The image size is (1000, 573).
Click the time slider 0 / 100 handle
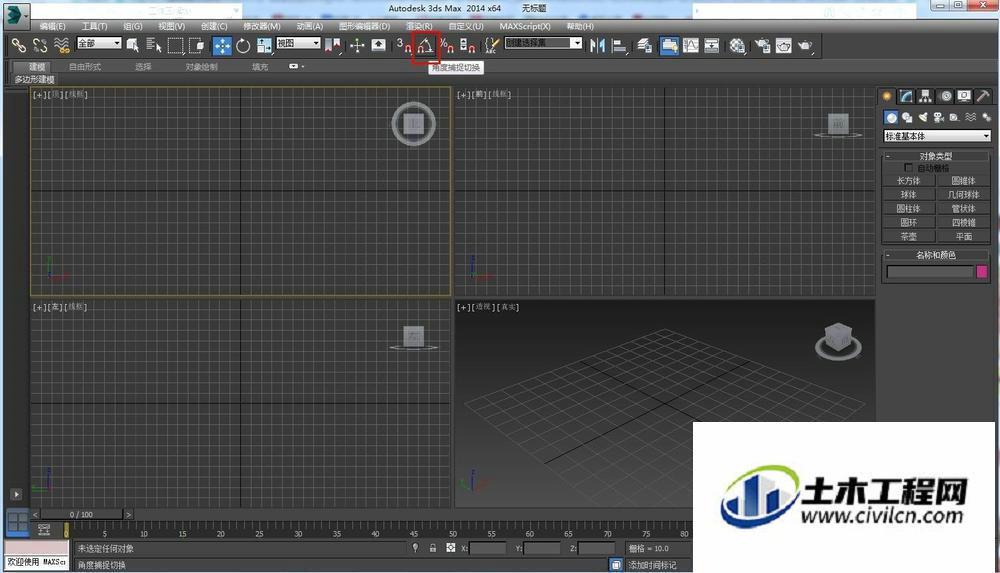pyautogui.click(x=82, y=514)
